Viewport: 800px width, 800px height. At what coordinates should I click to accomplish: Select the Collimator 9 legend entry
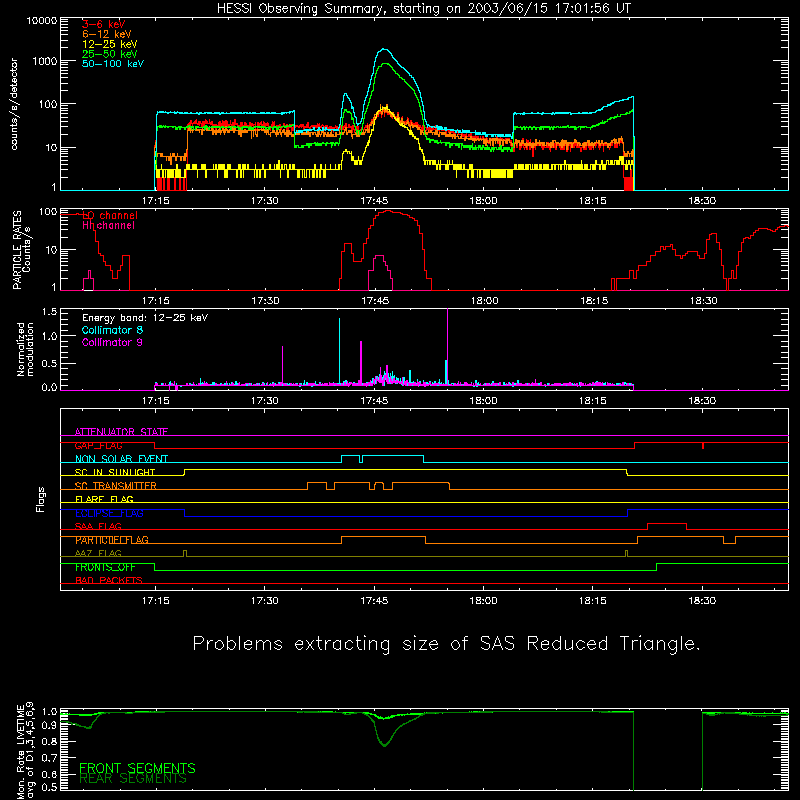[x=112, y=342]
